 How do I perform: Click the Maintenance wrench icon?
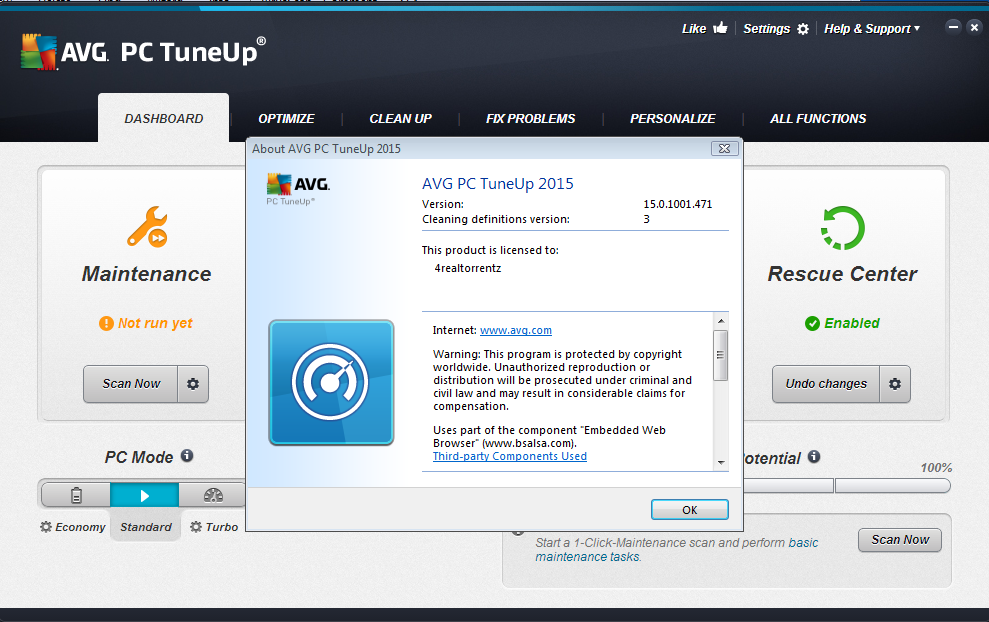[x=147, y=227]
